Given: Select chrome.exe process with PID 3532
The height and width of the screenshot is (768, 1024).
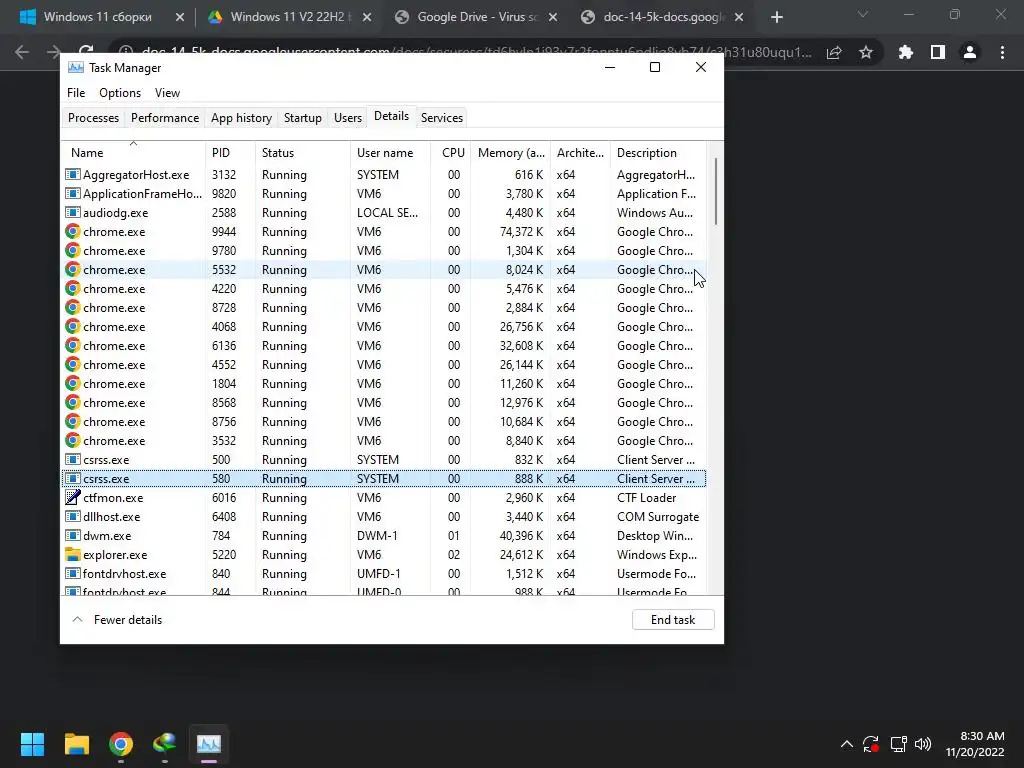Looking at the screenshot, I should (384, 441).
